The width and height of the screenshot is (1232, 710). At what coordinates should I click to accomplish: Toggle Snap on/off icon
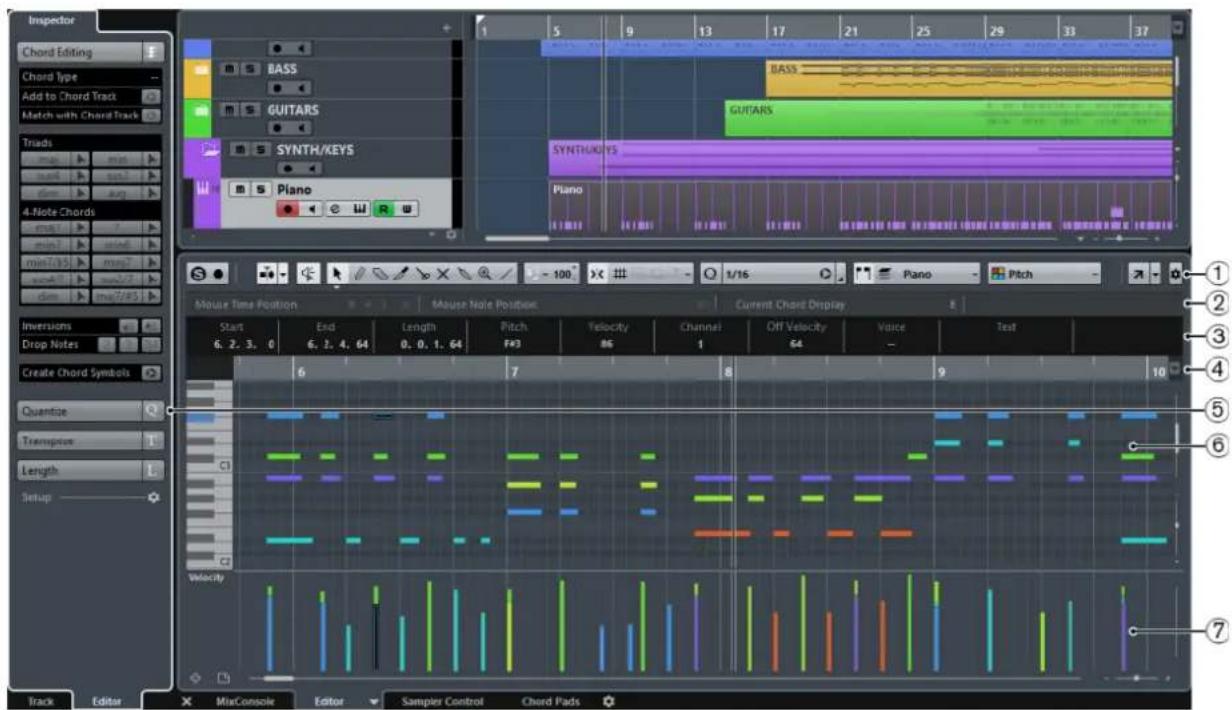pos(599,273)
